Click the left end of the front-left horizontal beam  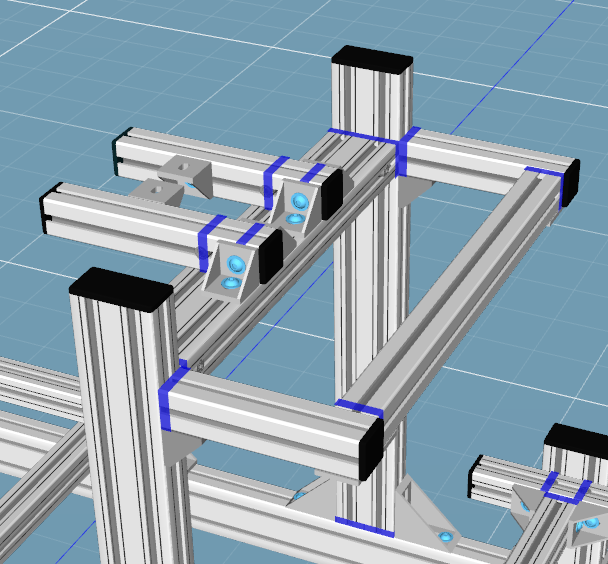point(46,208)
